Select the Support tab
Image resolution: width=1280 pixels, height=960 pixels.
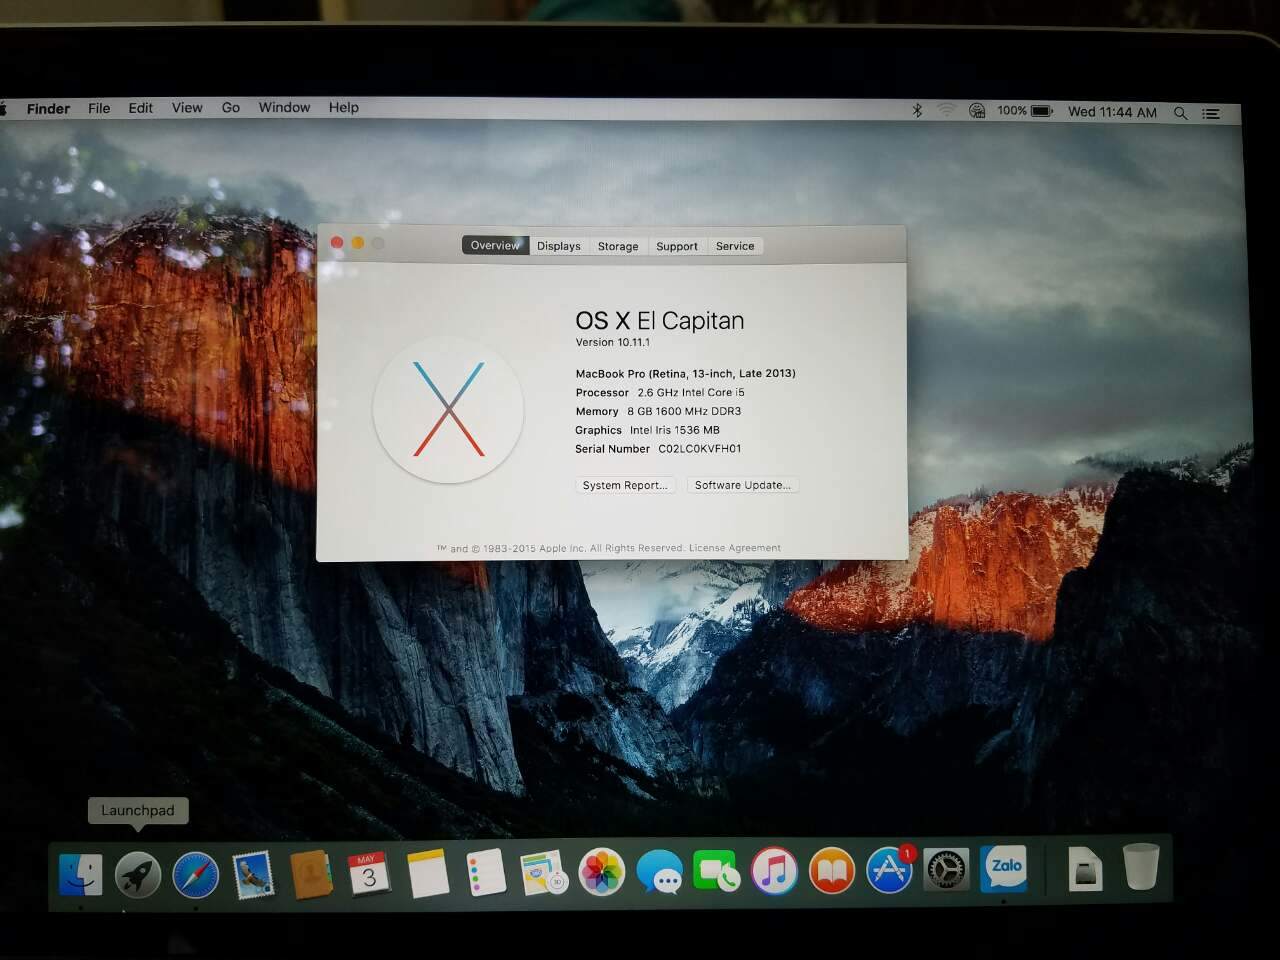pyautogui.click(x=677, y=246)
